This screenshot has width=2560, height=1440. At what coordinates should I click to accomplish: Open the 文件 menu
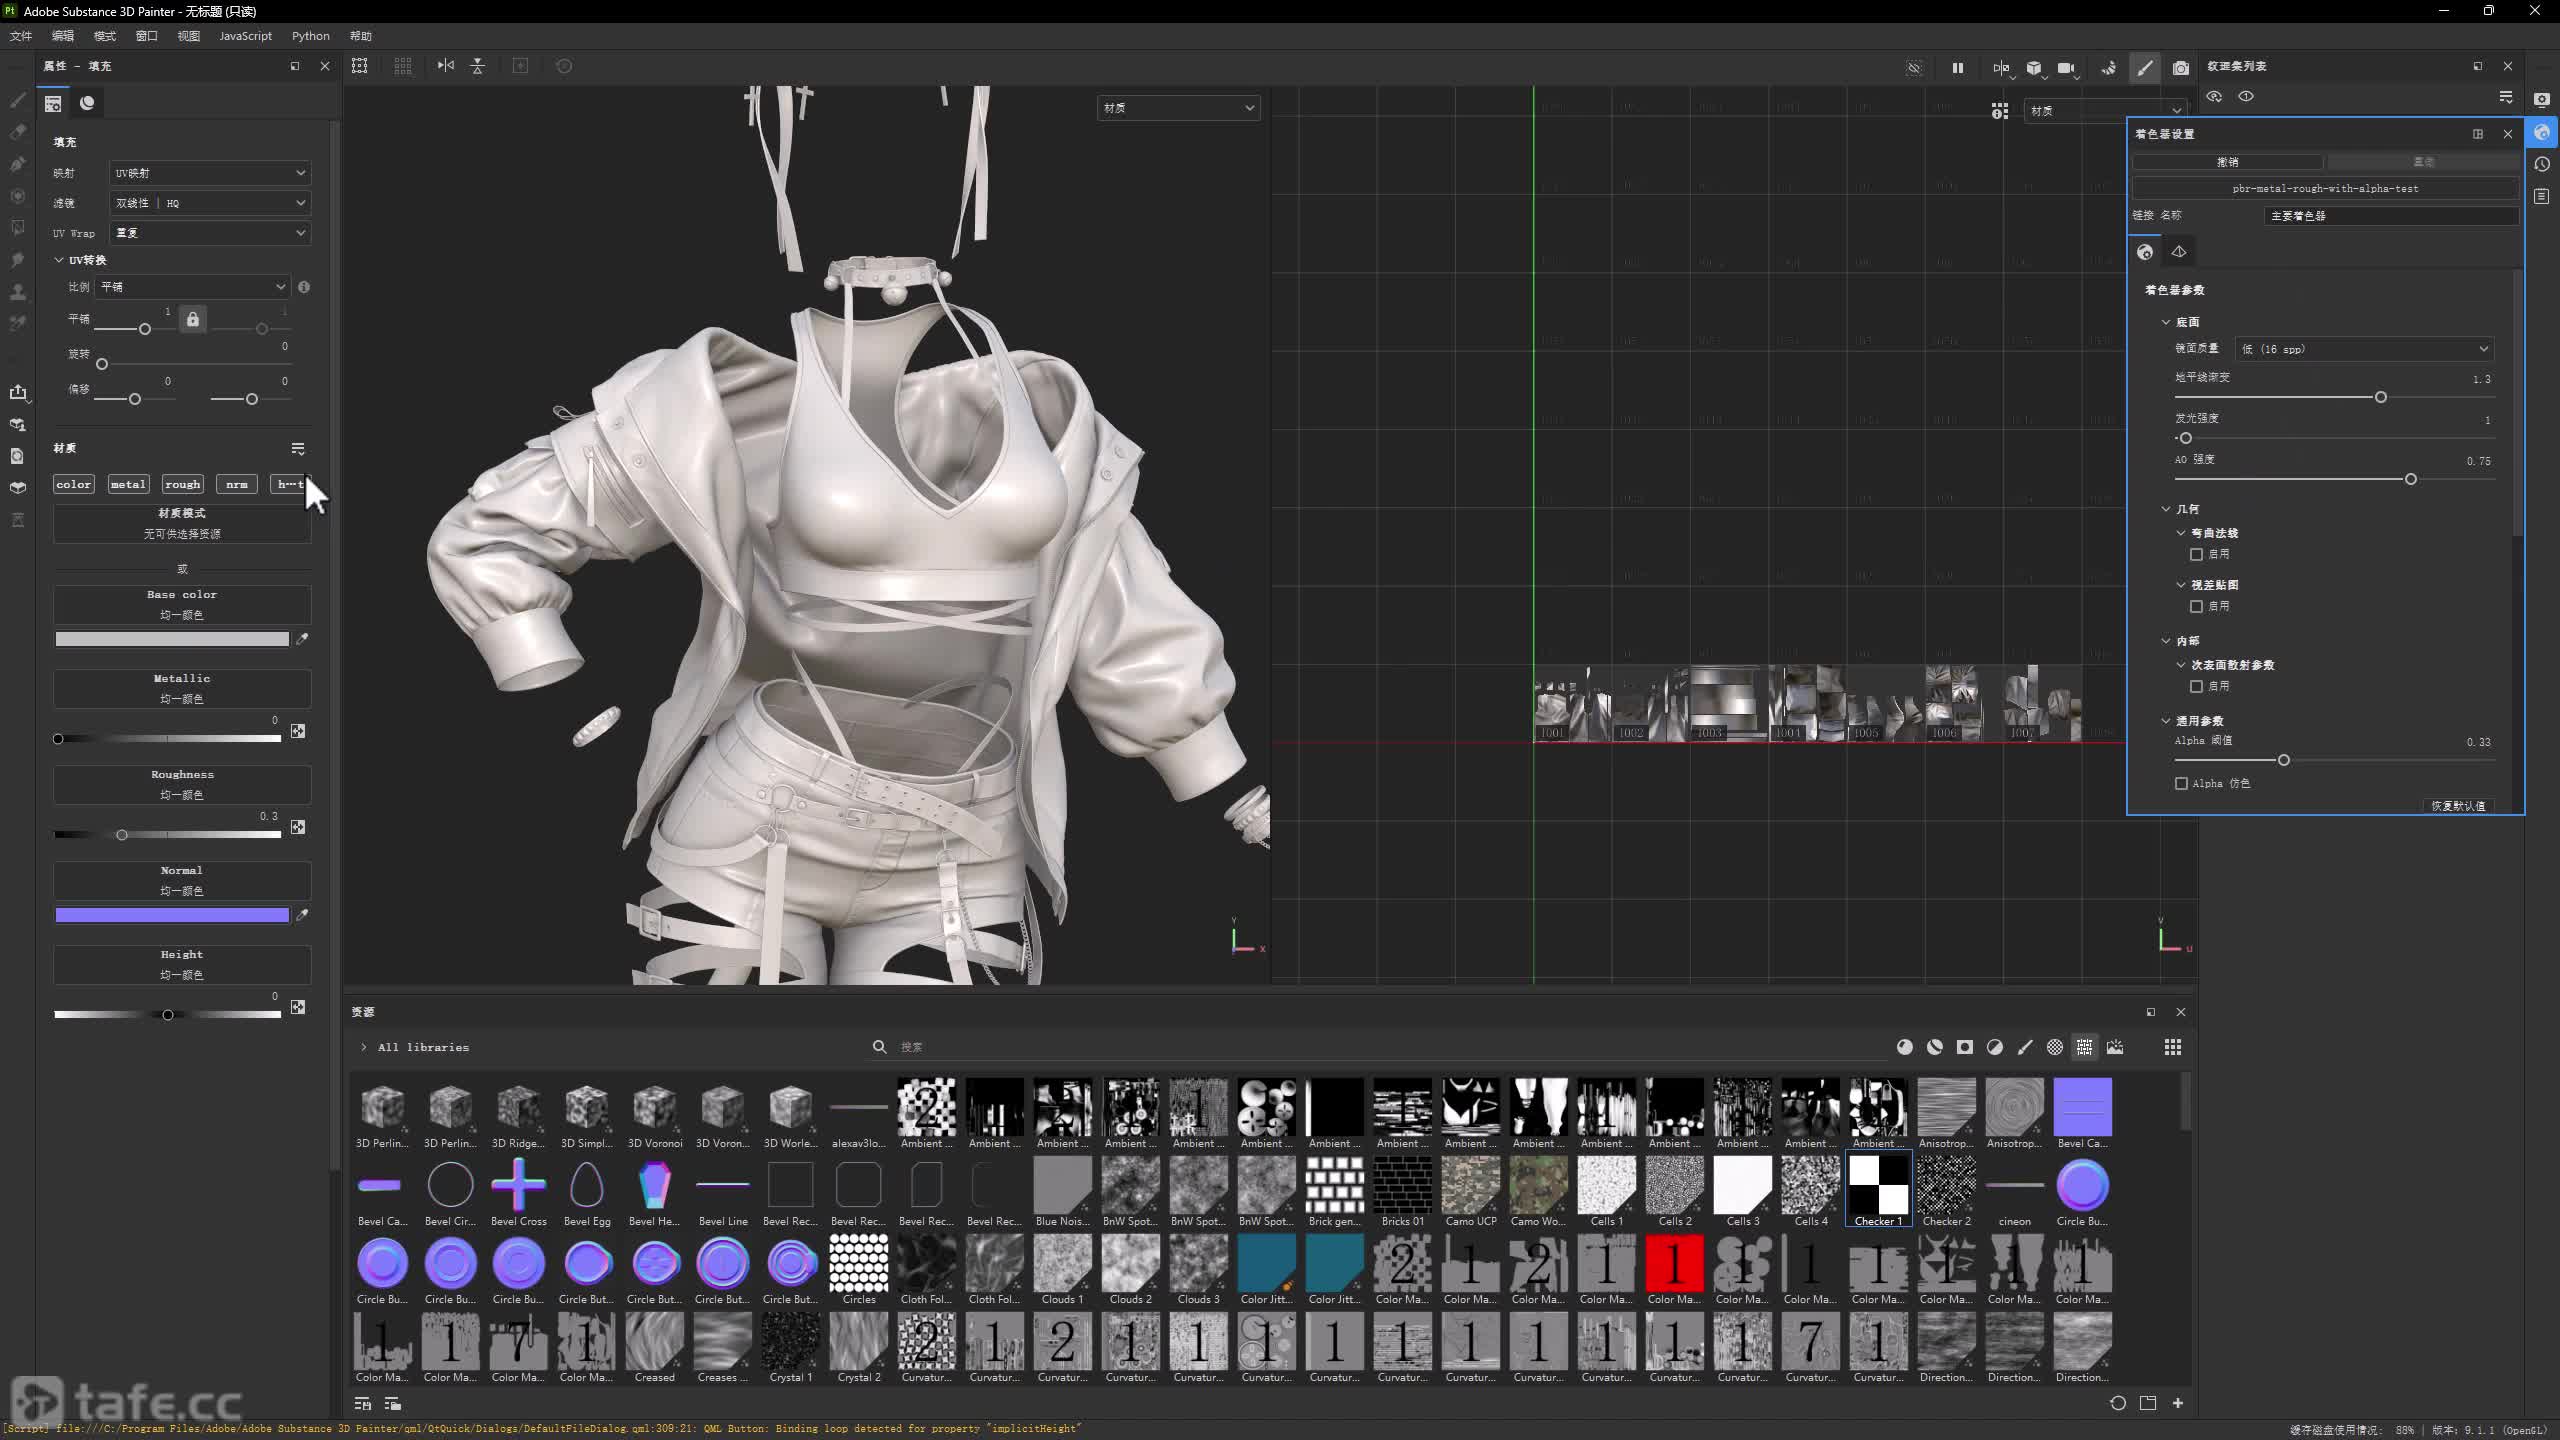click(x=21, y=36)
